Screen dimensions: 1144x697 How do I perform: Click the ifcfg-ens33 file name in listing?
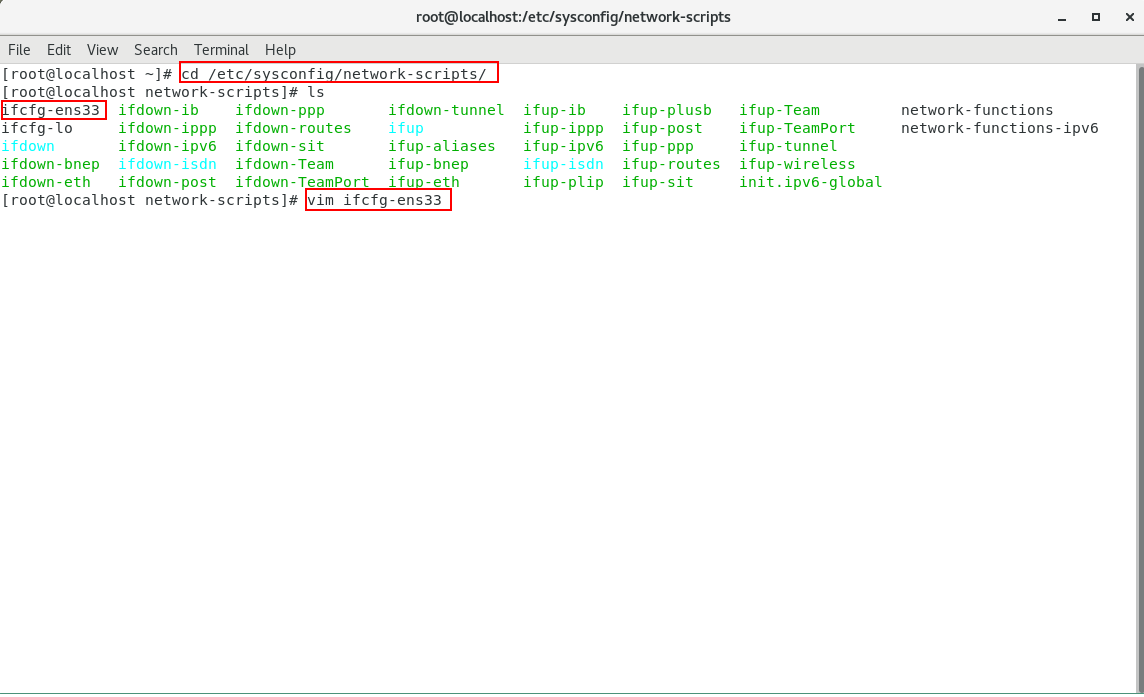(x=50, y=110)
